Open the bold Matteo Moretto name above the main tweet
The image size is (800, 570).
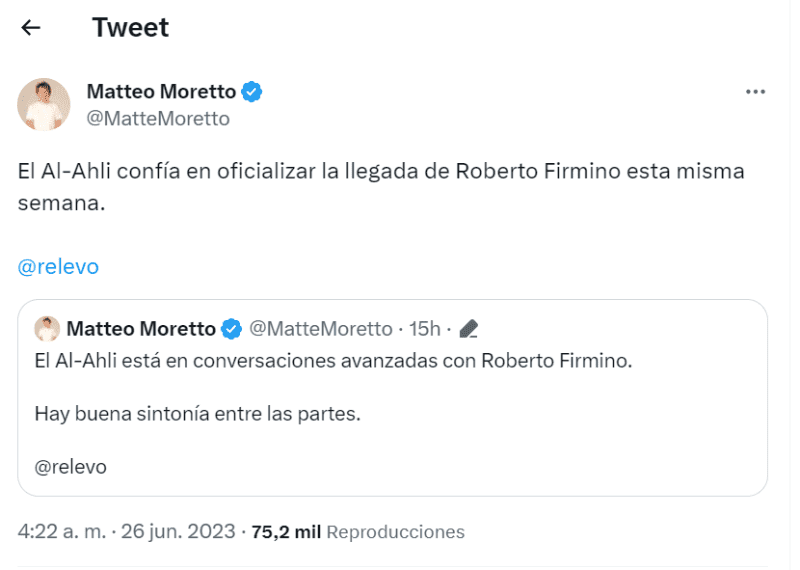(x=161, y=92)
